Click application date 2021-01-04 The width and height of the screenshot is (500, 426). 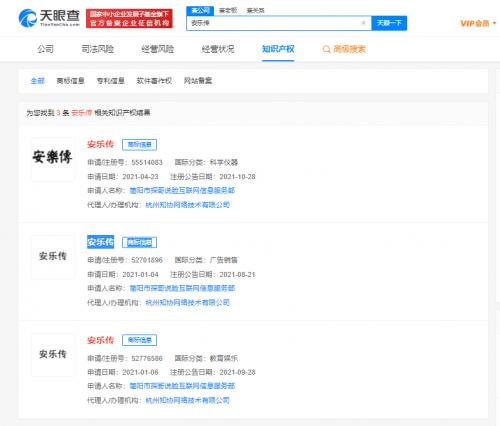[x=140, y=275]
